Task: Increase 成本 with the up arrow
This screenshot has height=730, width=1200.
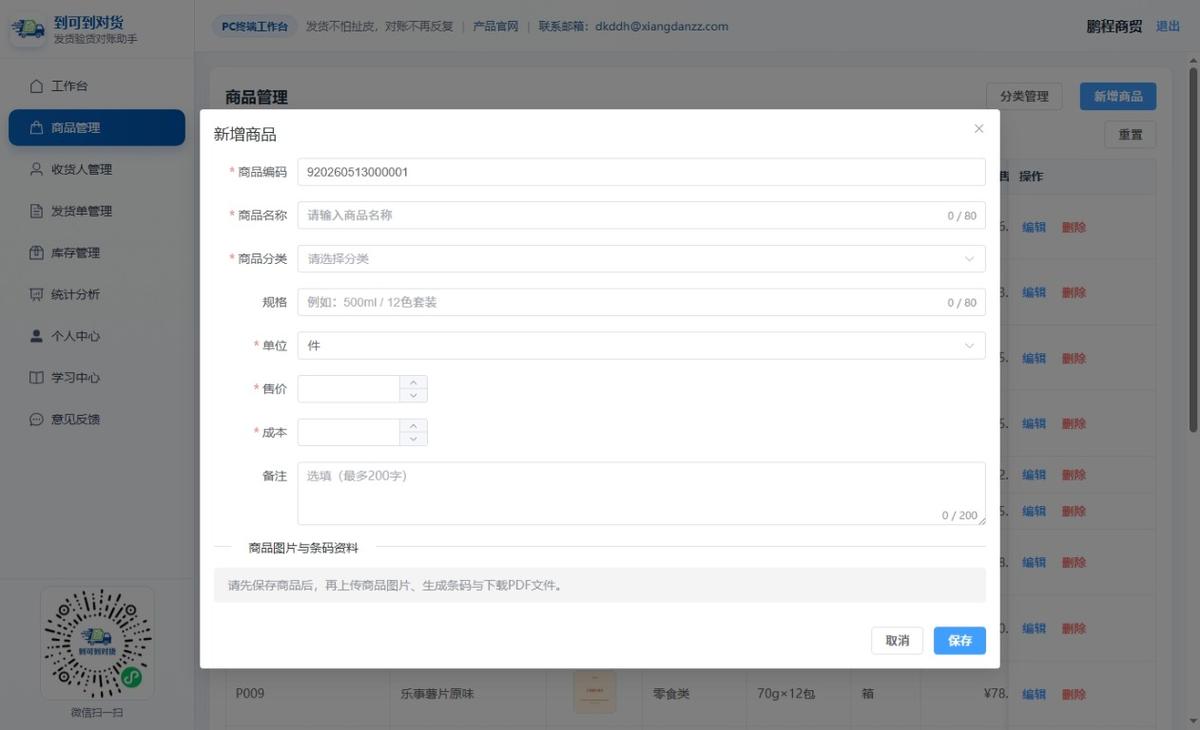Action: click(x=413, y=426)
